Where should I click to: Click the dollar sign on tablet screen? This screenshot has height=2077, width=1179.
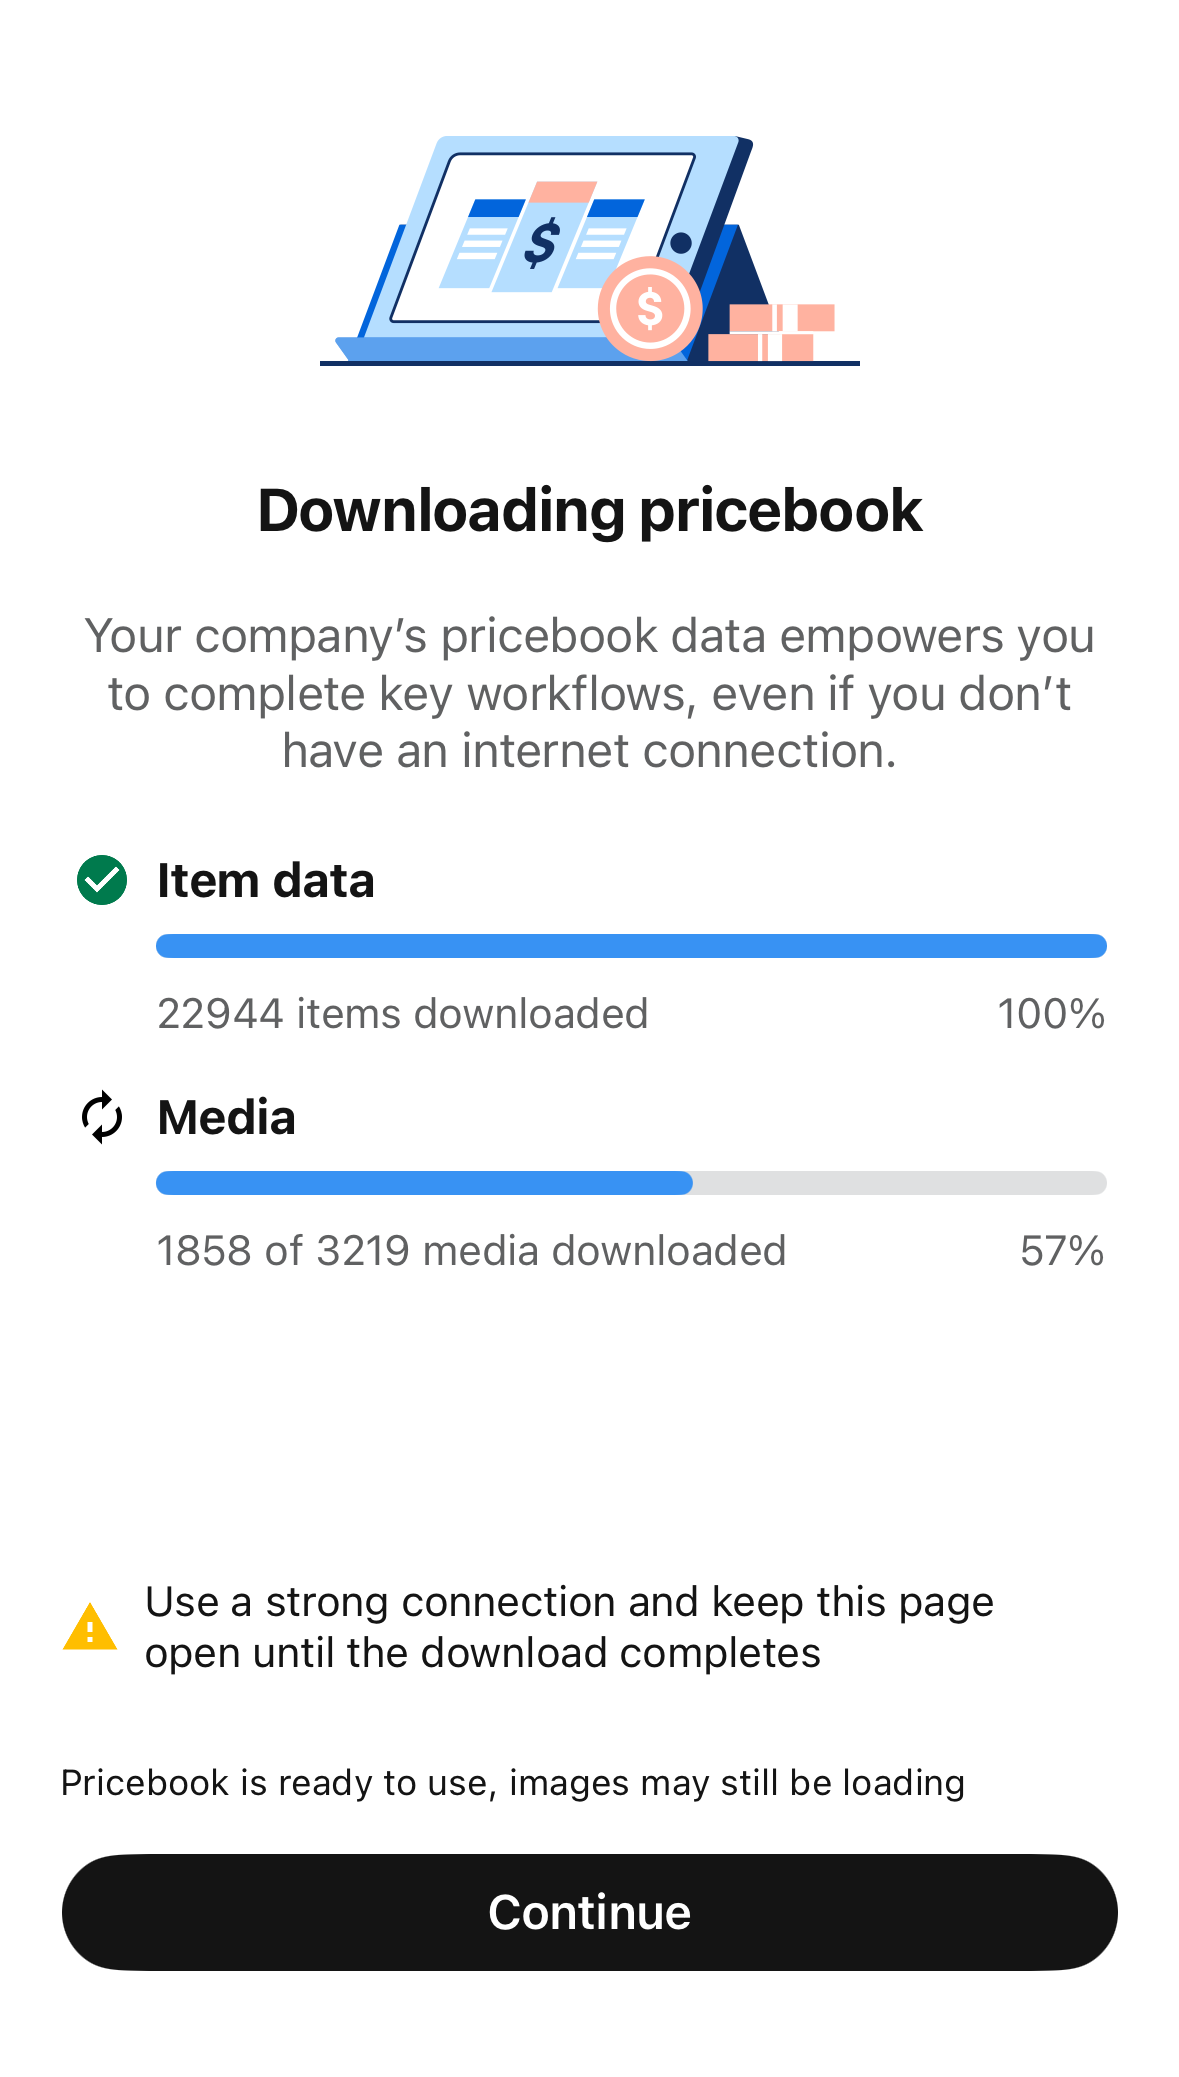pyautogui.click(x=543, y=243)
